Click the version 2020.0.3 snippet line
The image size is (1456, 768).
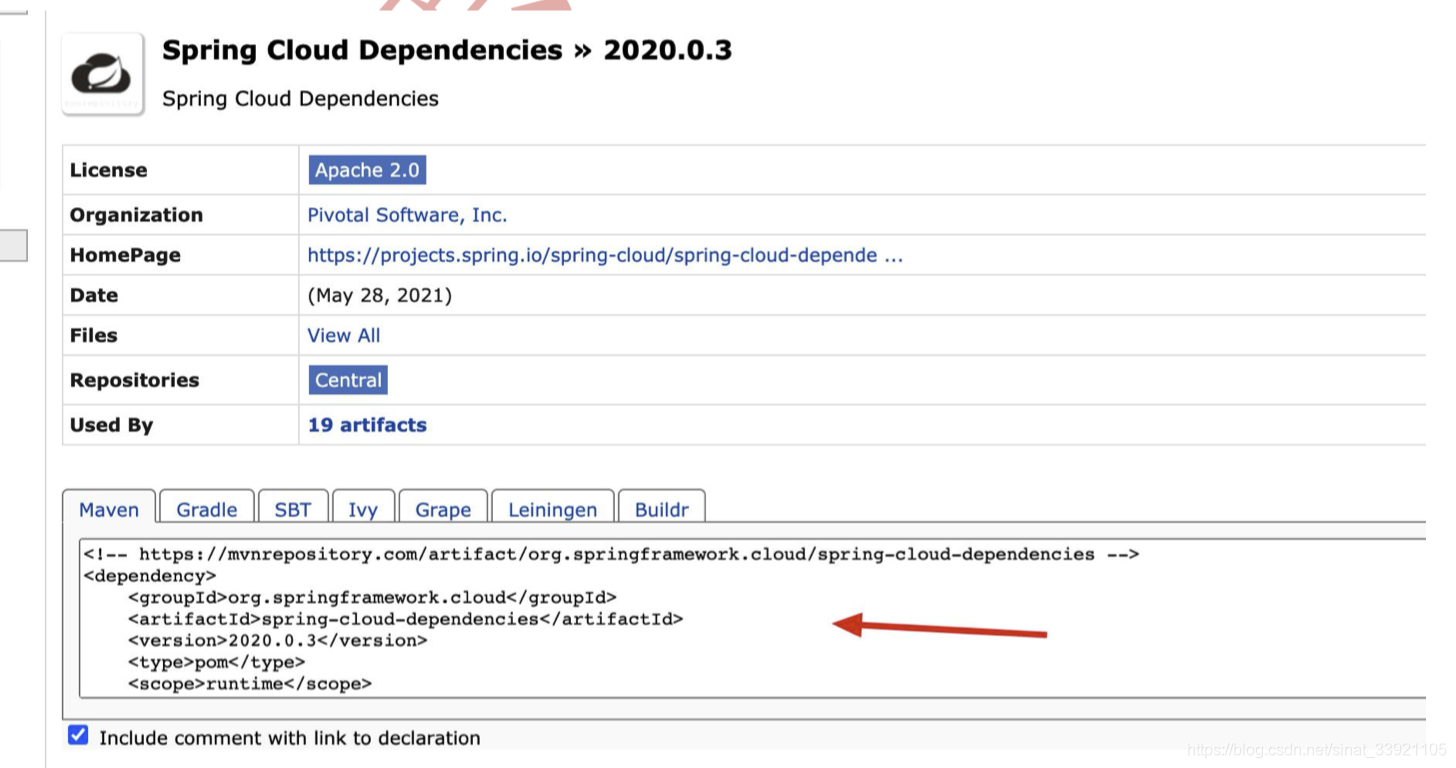click(x=277, y=640)
